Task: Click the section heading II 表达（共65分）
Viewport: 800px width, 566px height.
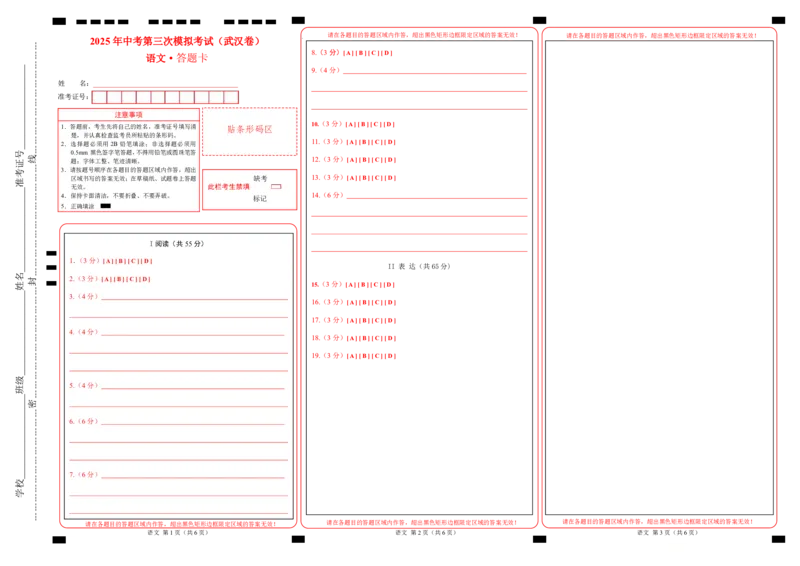Action: click(419, 266)
